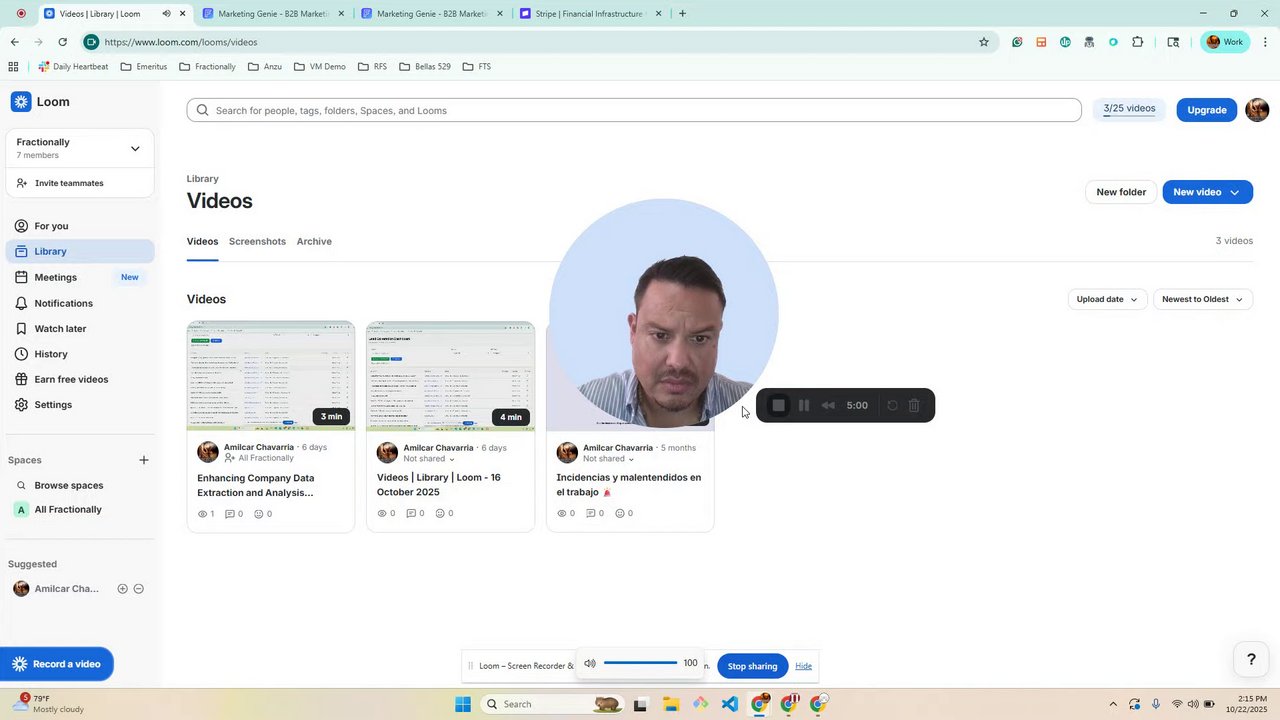Create a New folder
1280x720 pixels.
point(1121,192)
